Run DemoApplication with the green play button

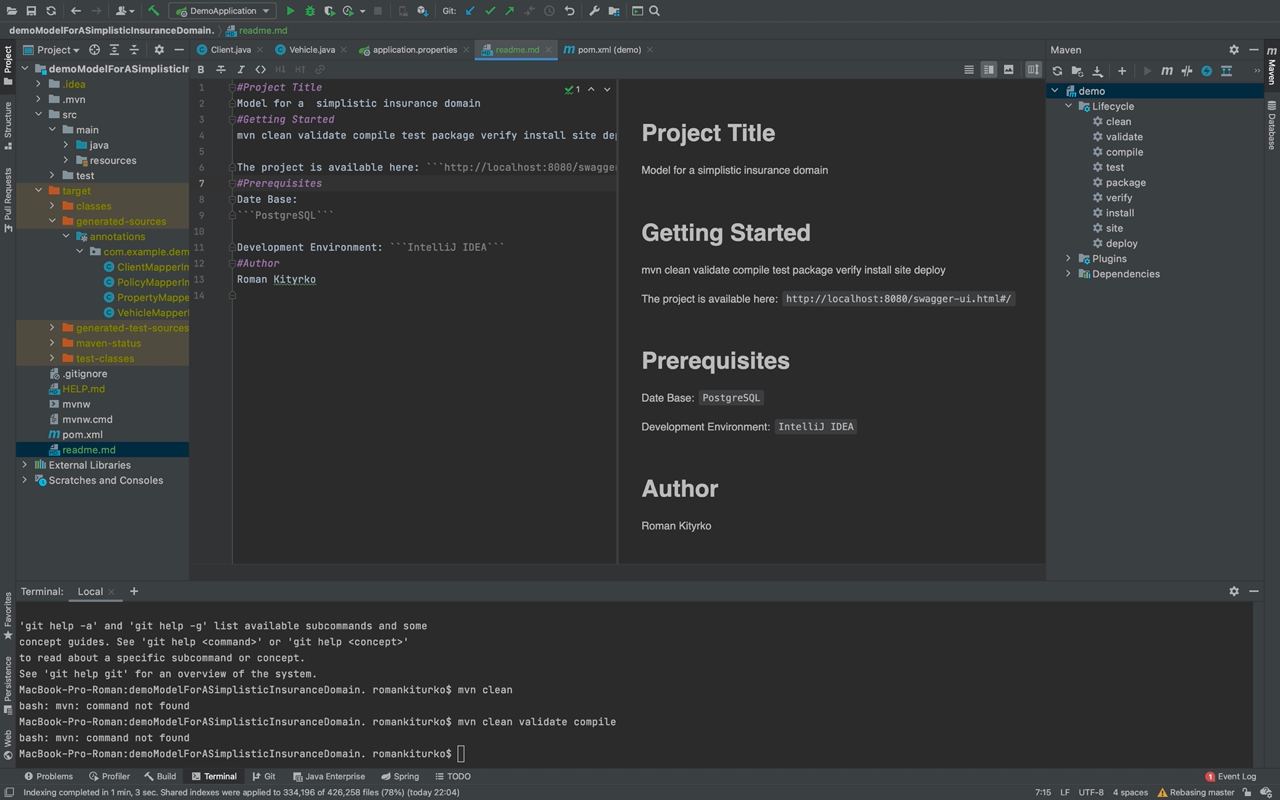(290, 11)
